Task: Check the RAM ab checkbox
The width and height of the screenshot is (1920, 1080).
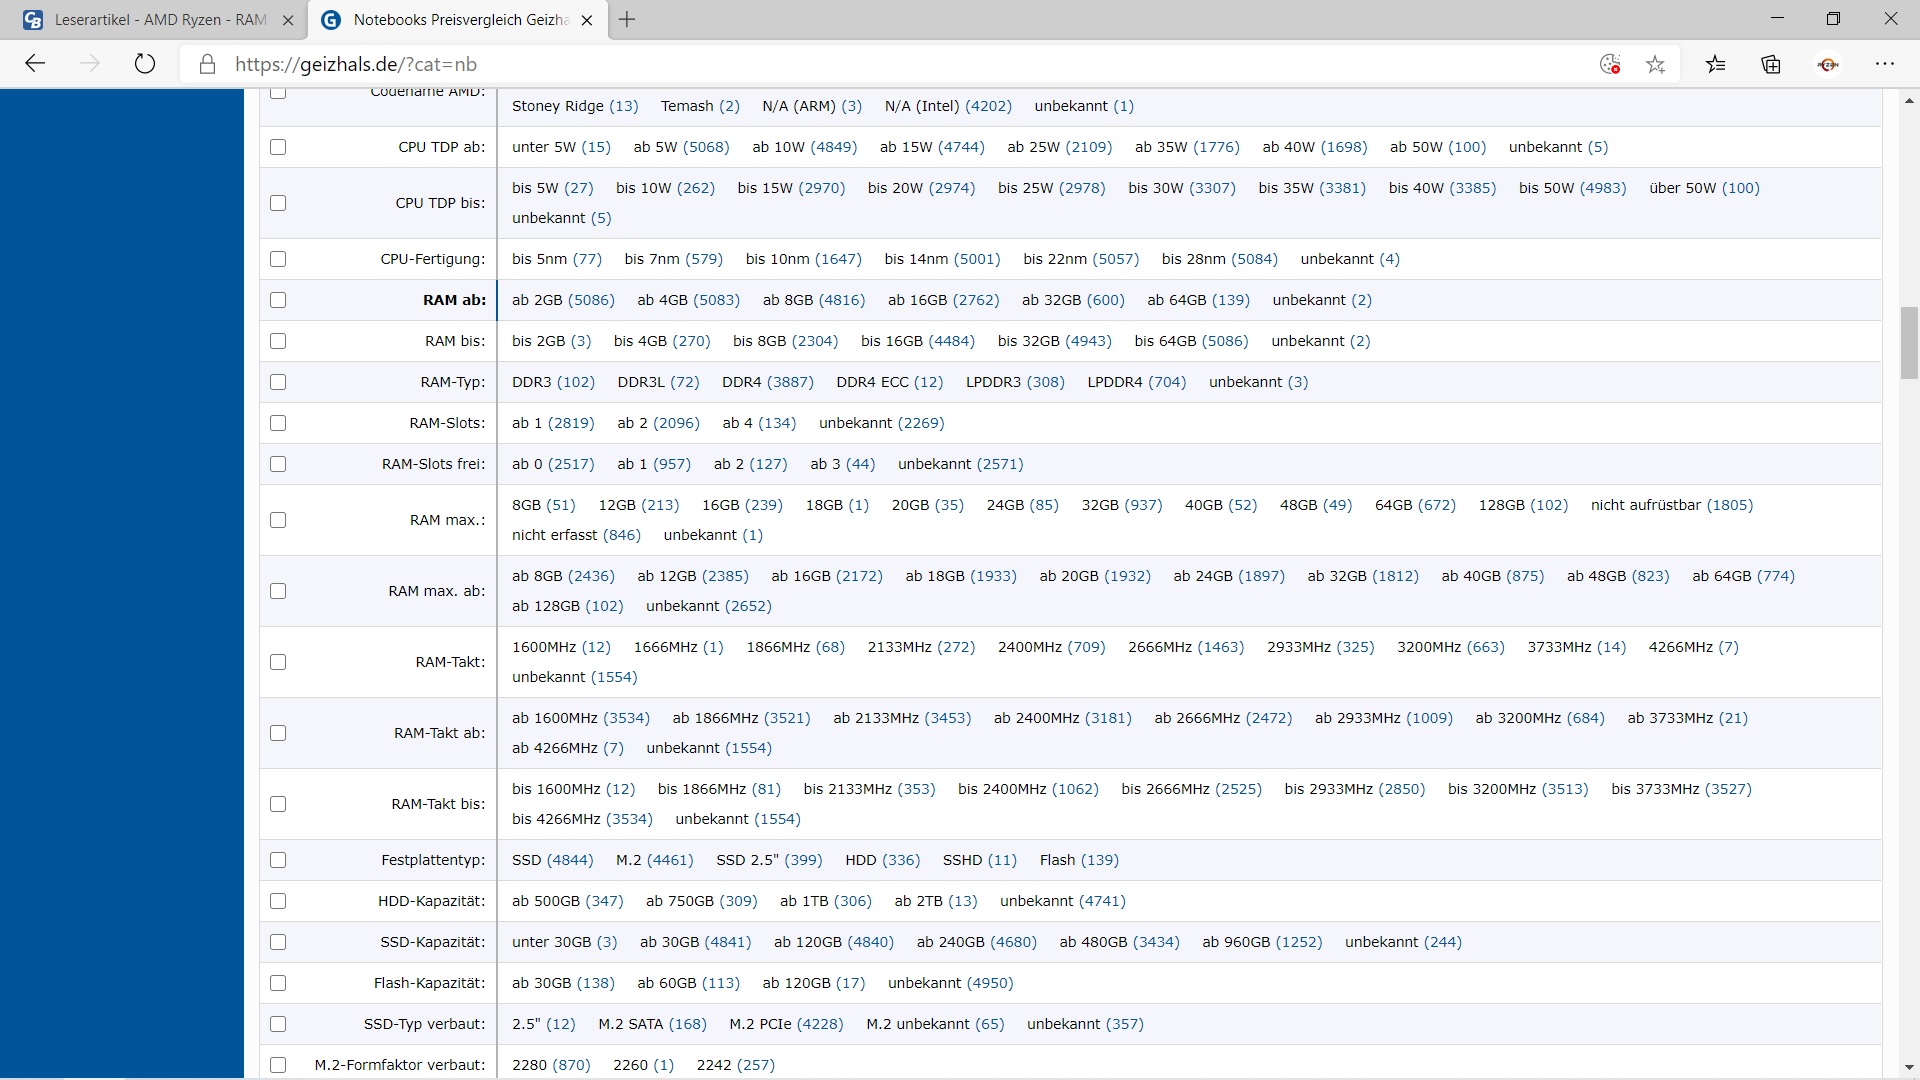Action: [278, 300]
